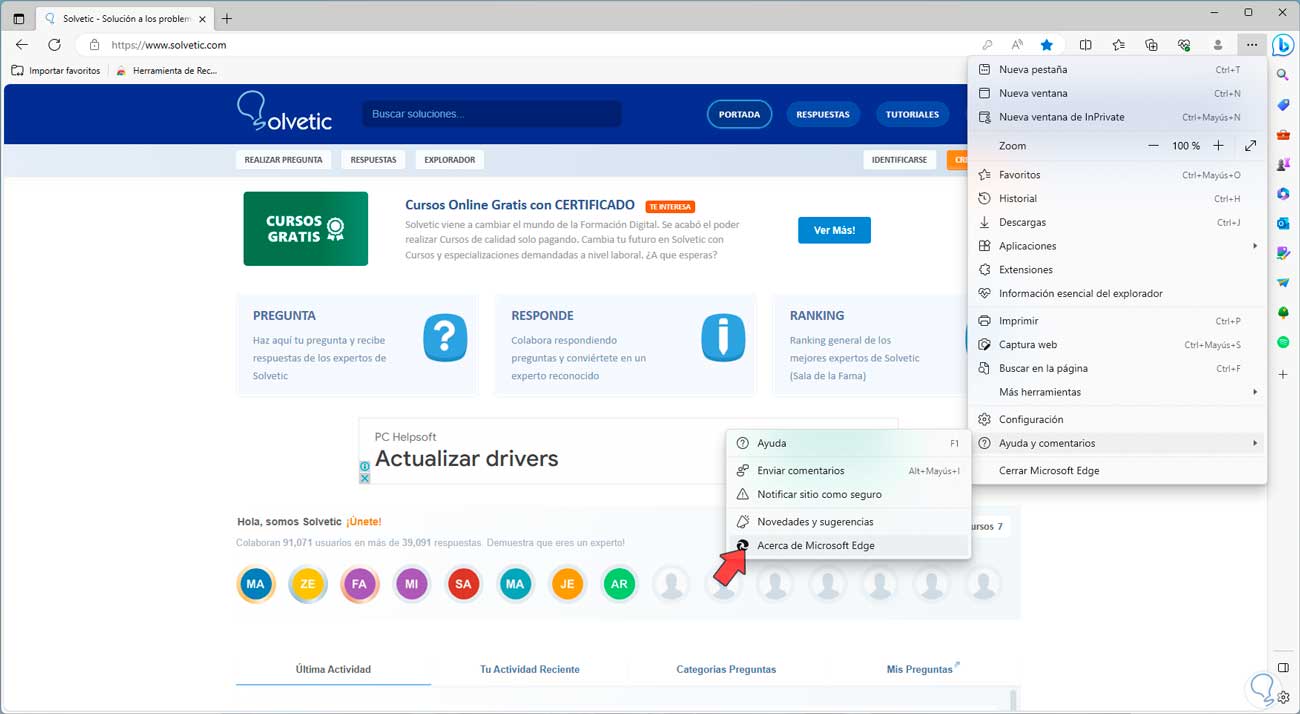The width and height of the screenshot is (1300, 714).
Task: Increase zoom with the plus button
Action: click(x=1218, y=146)
